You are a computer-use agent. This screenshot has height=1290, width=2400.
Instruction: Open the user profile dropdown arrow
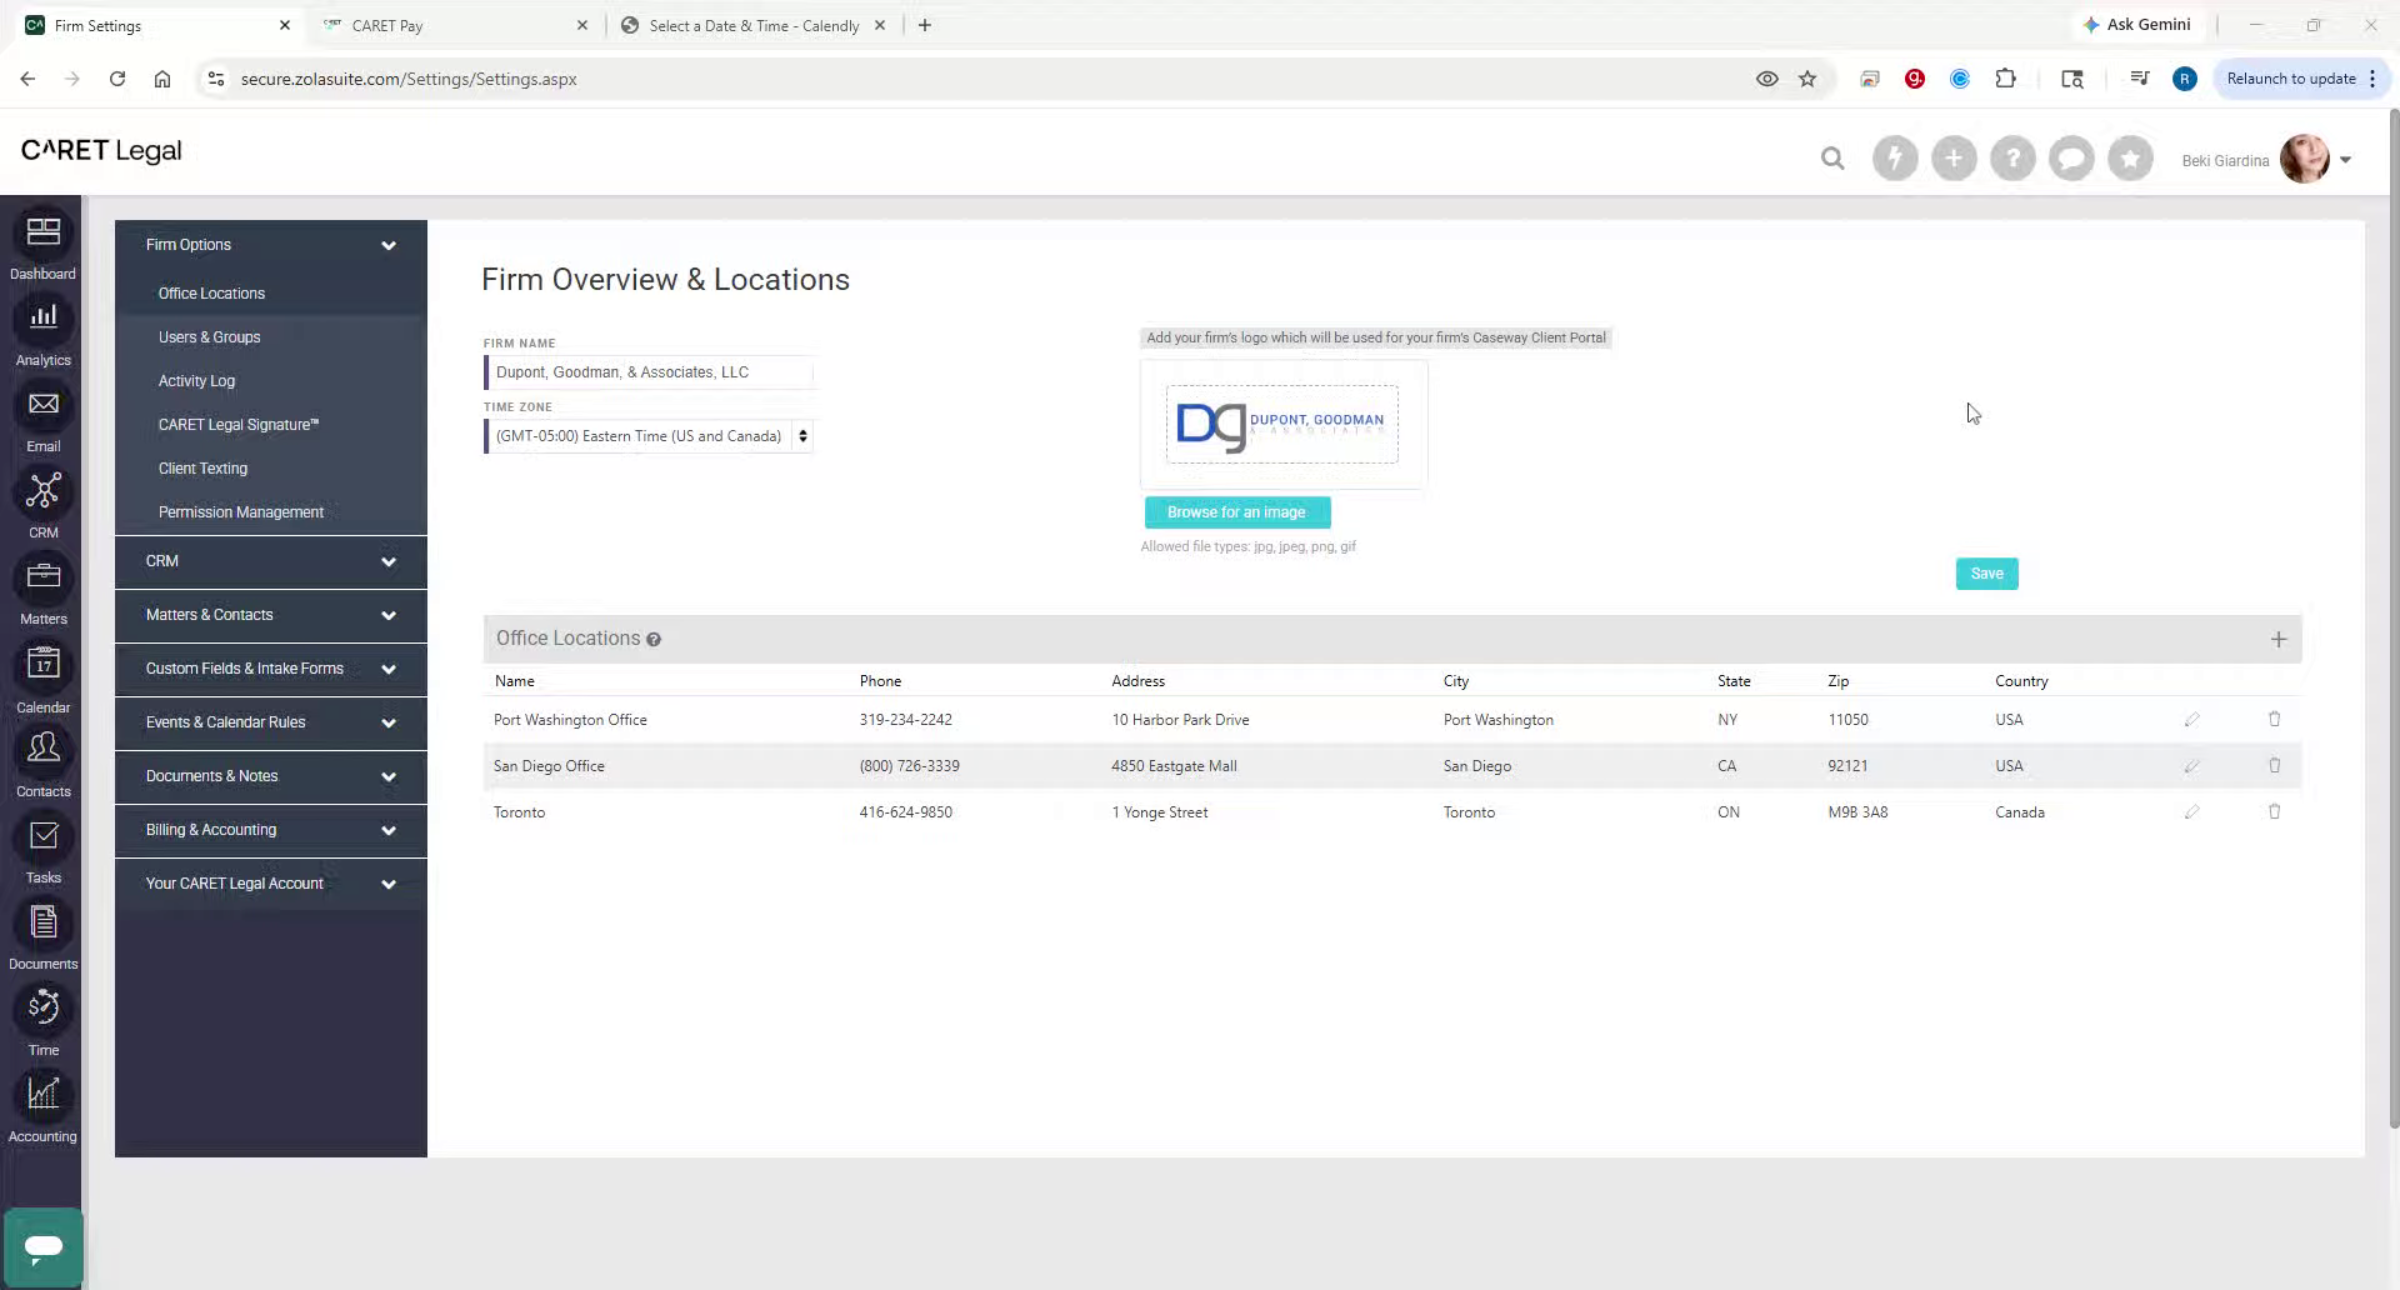[2345, 160]
